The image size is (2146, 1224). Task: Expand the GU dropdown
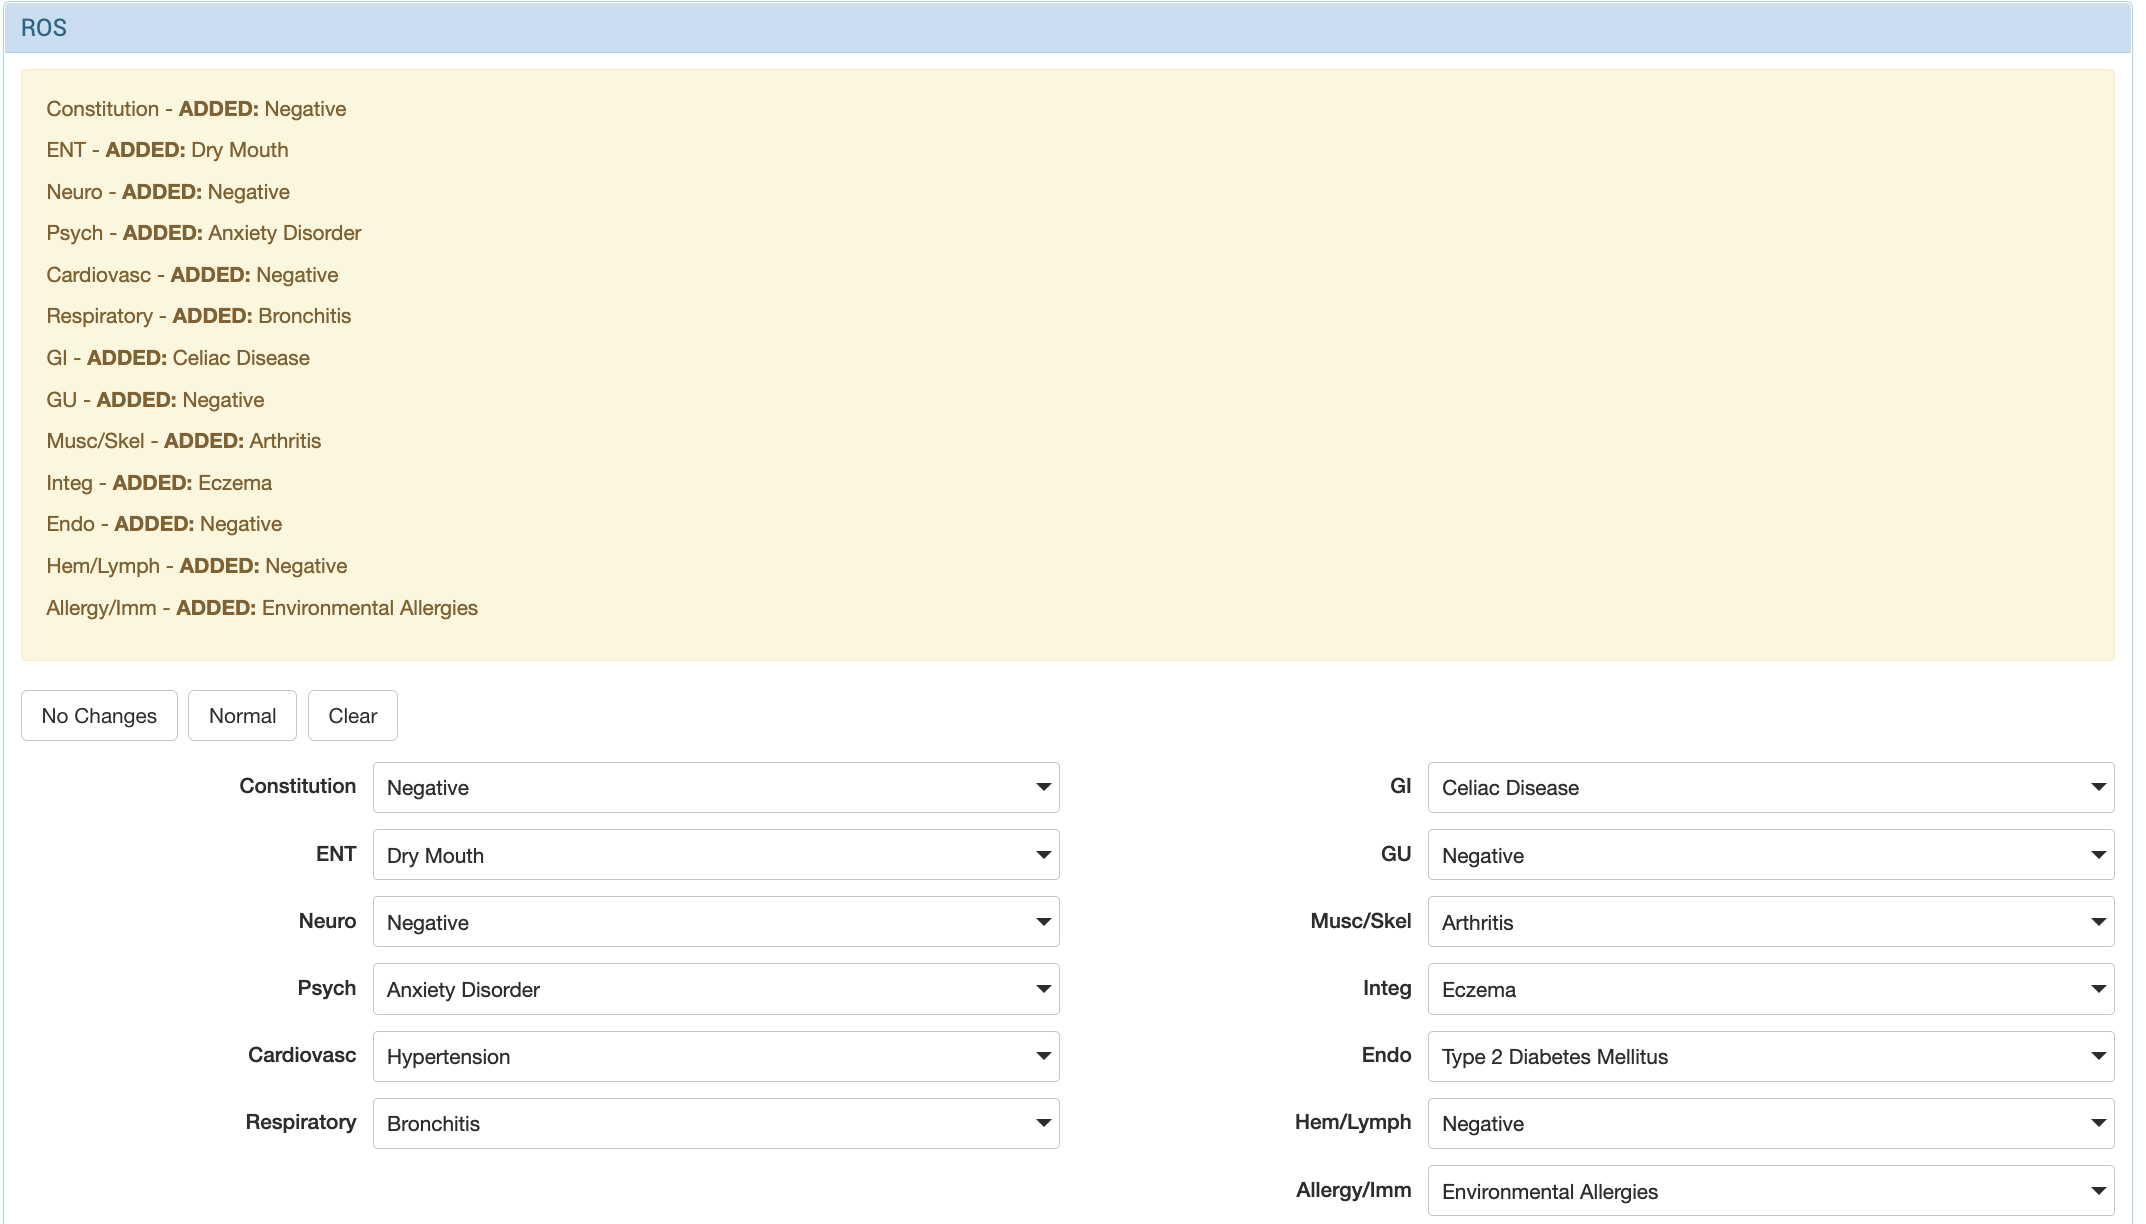[x=1770, y=855]
